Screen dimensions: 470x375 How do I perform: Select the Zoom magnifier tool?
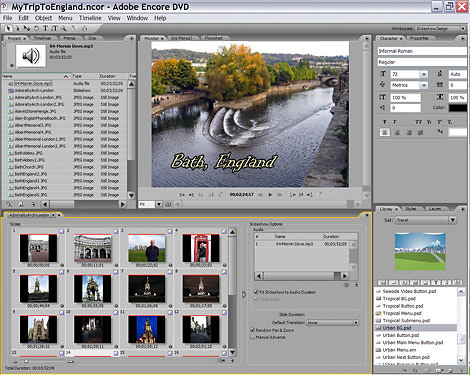click(x=63, y=28)
